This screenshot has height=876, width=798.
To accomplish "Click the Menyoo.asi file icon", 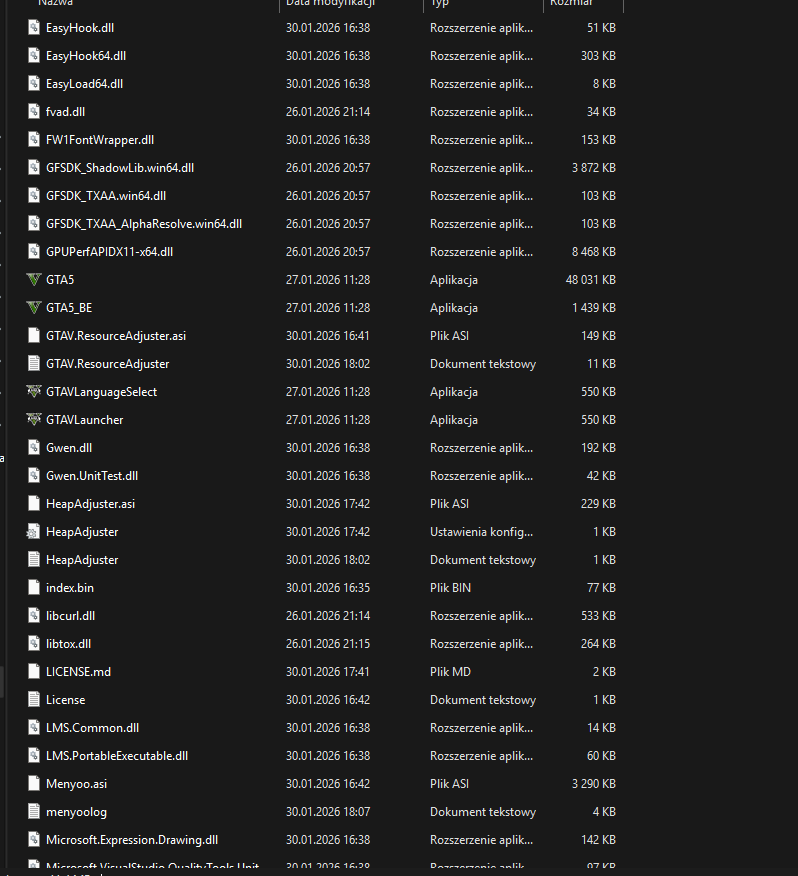I will [x=34, y=783].
